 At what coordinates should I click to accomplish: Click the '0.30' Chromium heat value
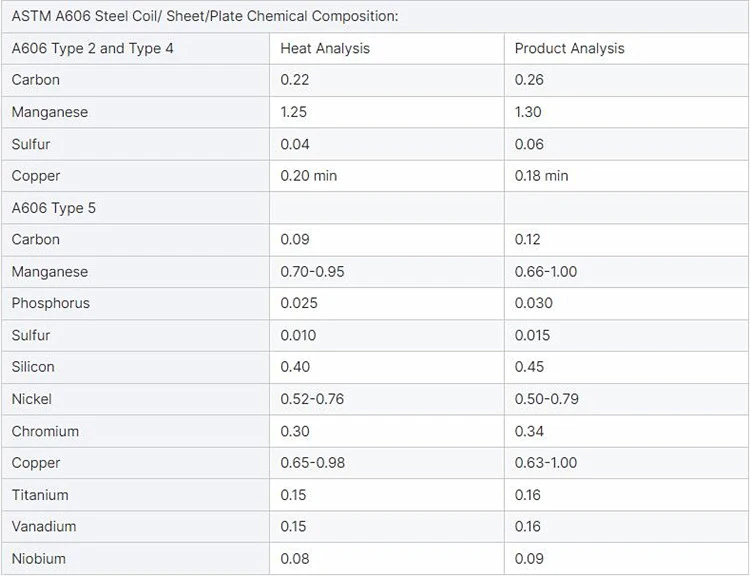pos(295,432)
